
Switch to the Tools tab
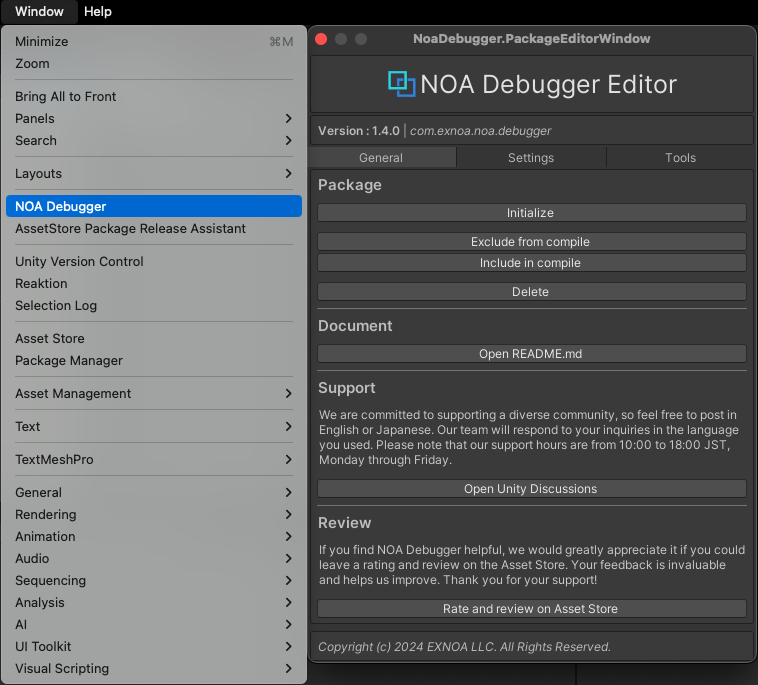[680, 158]
